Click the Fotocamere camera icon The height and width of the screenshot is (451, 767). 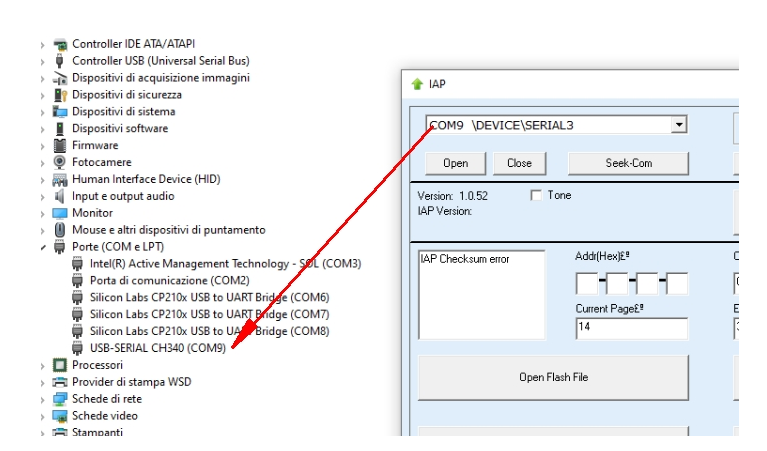click(60, 162)
